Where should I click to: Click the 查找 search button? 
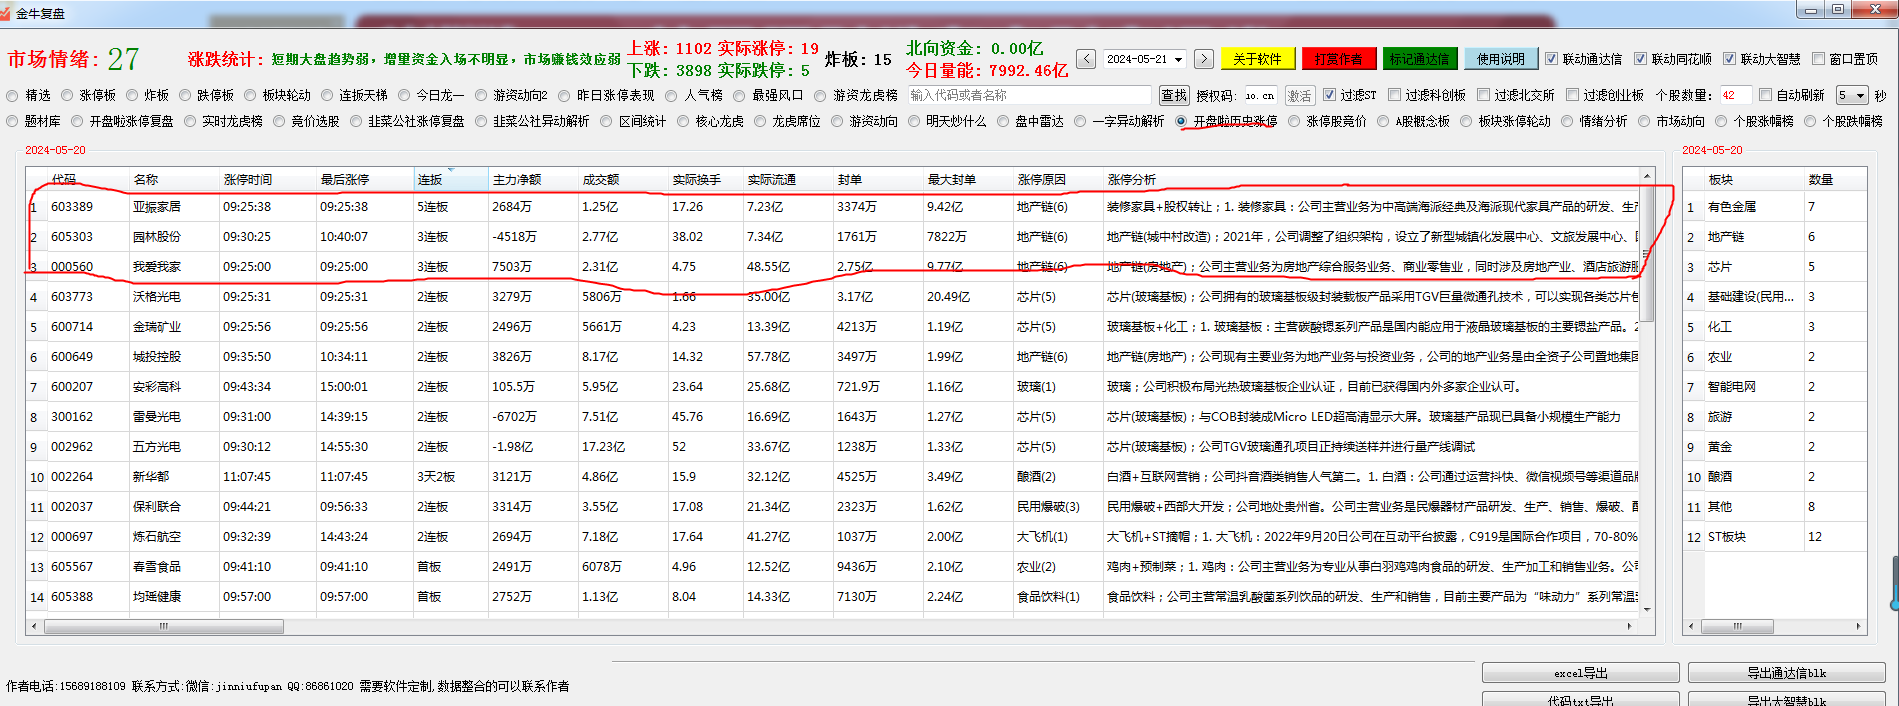point(1174,95)
